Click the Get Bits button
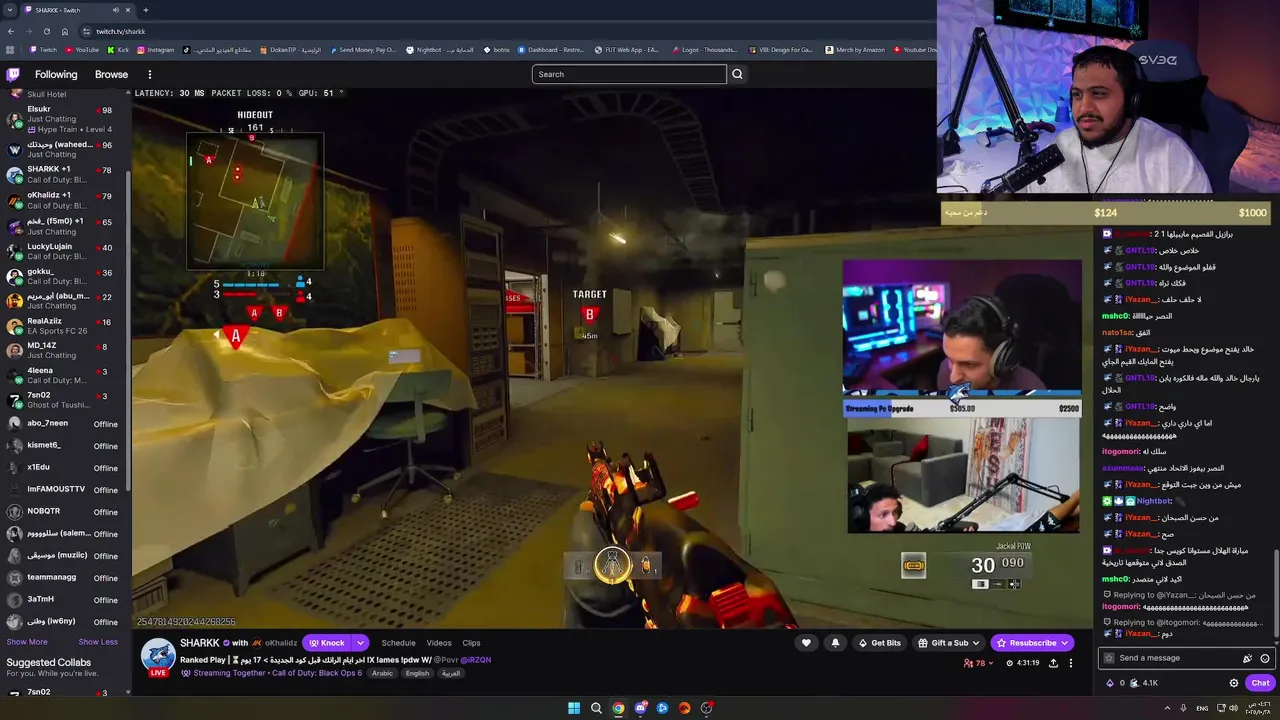 (x=879, y=643)
